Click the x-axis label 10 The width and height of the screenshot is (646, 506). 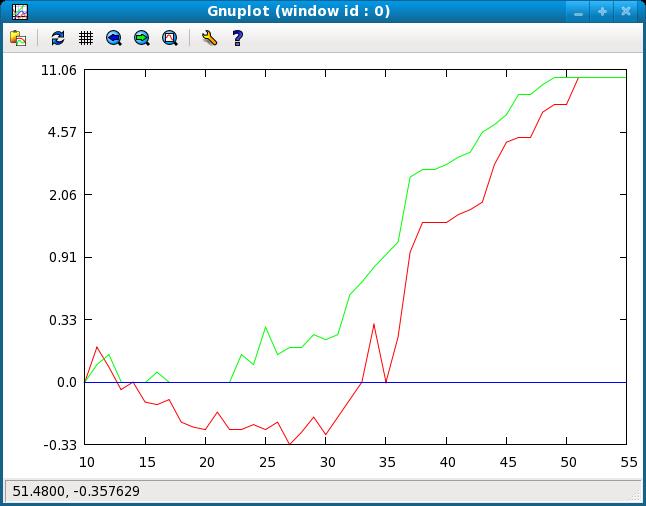[x=87, y=462]
